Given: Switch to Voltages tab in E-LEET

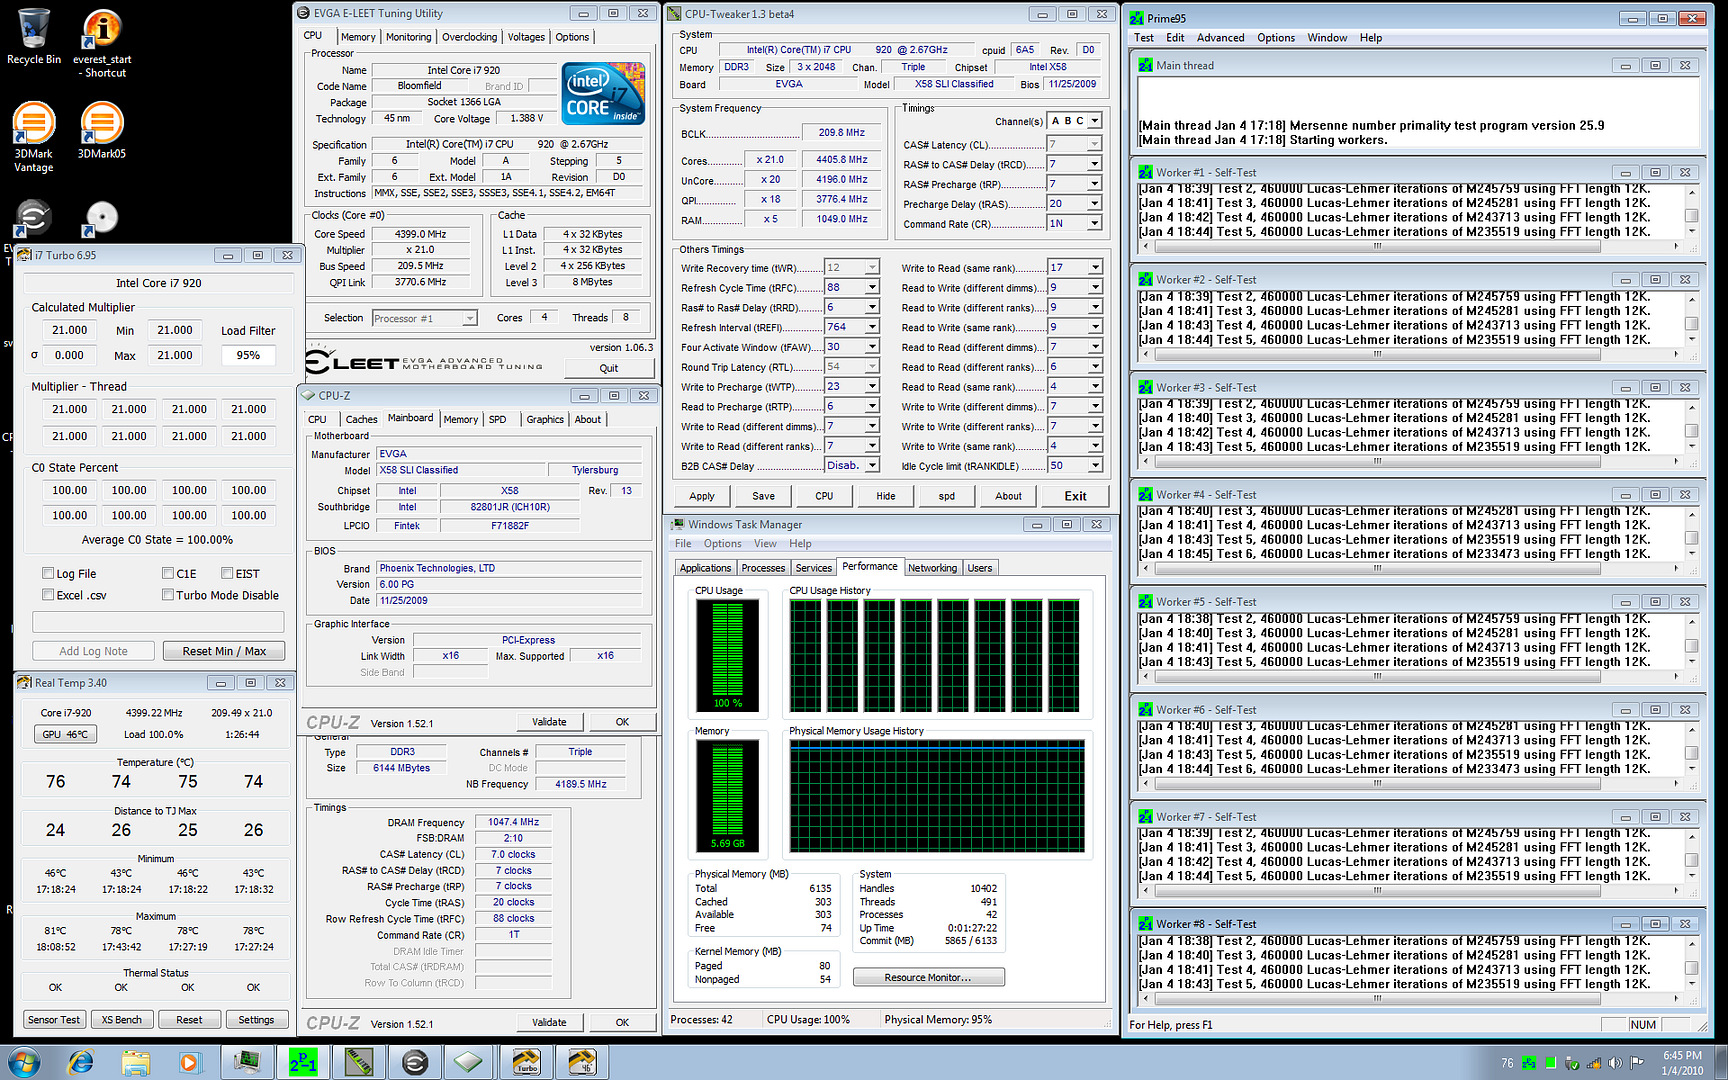Looking at the screenshot, I should click(x=526, y=37).
